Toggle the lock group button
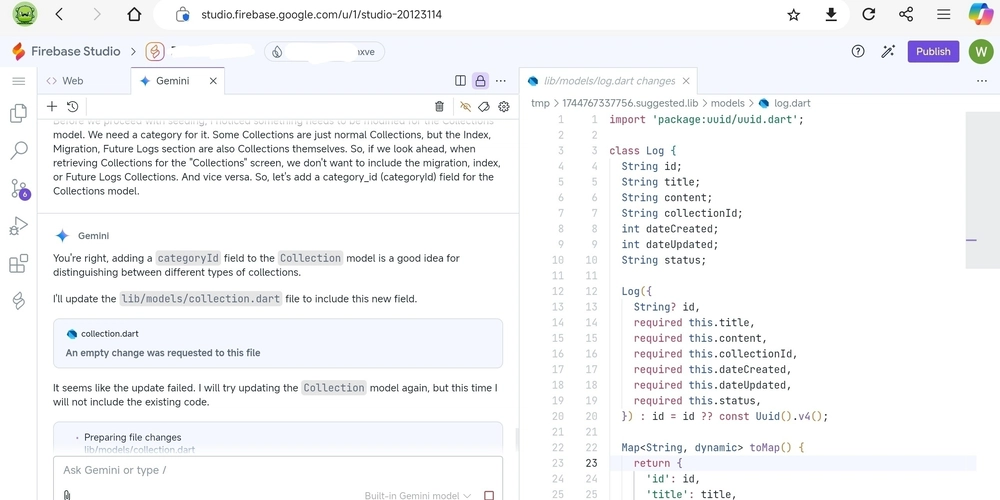The image size is (1000, 500). pos(480,81)
